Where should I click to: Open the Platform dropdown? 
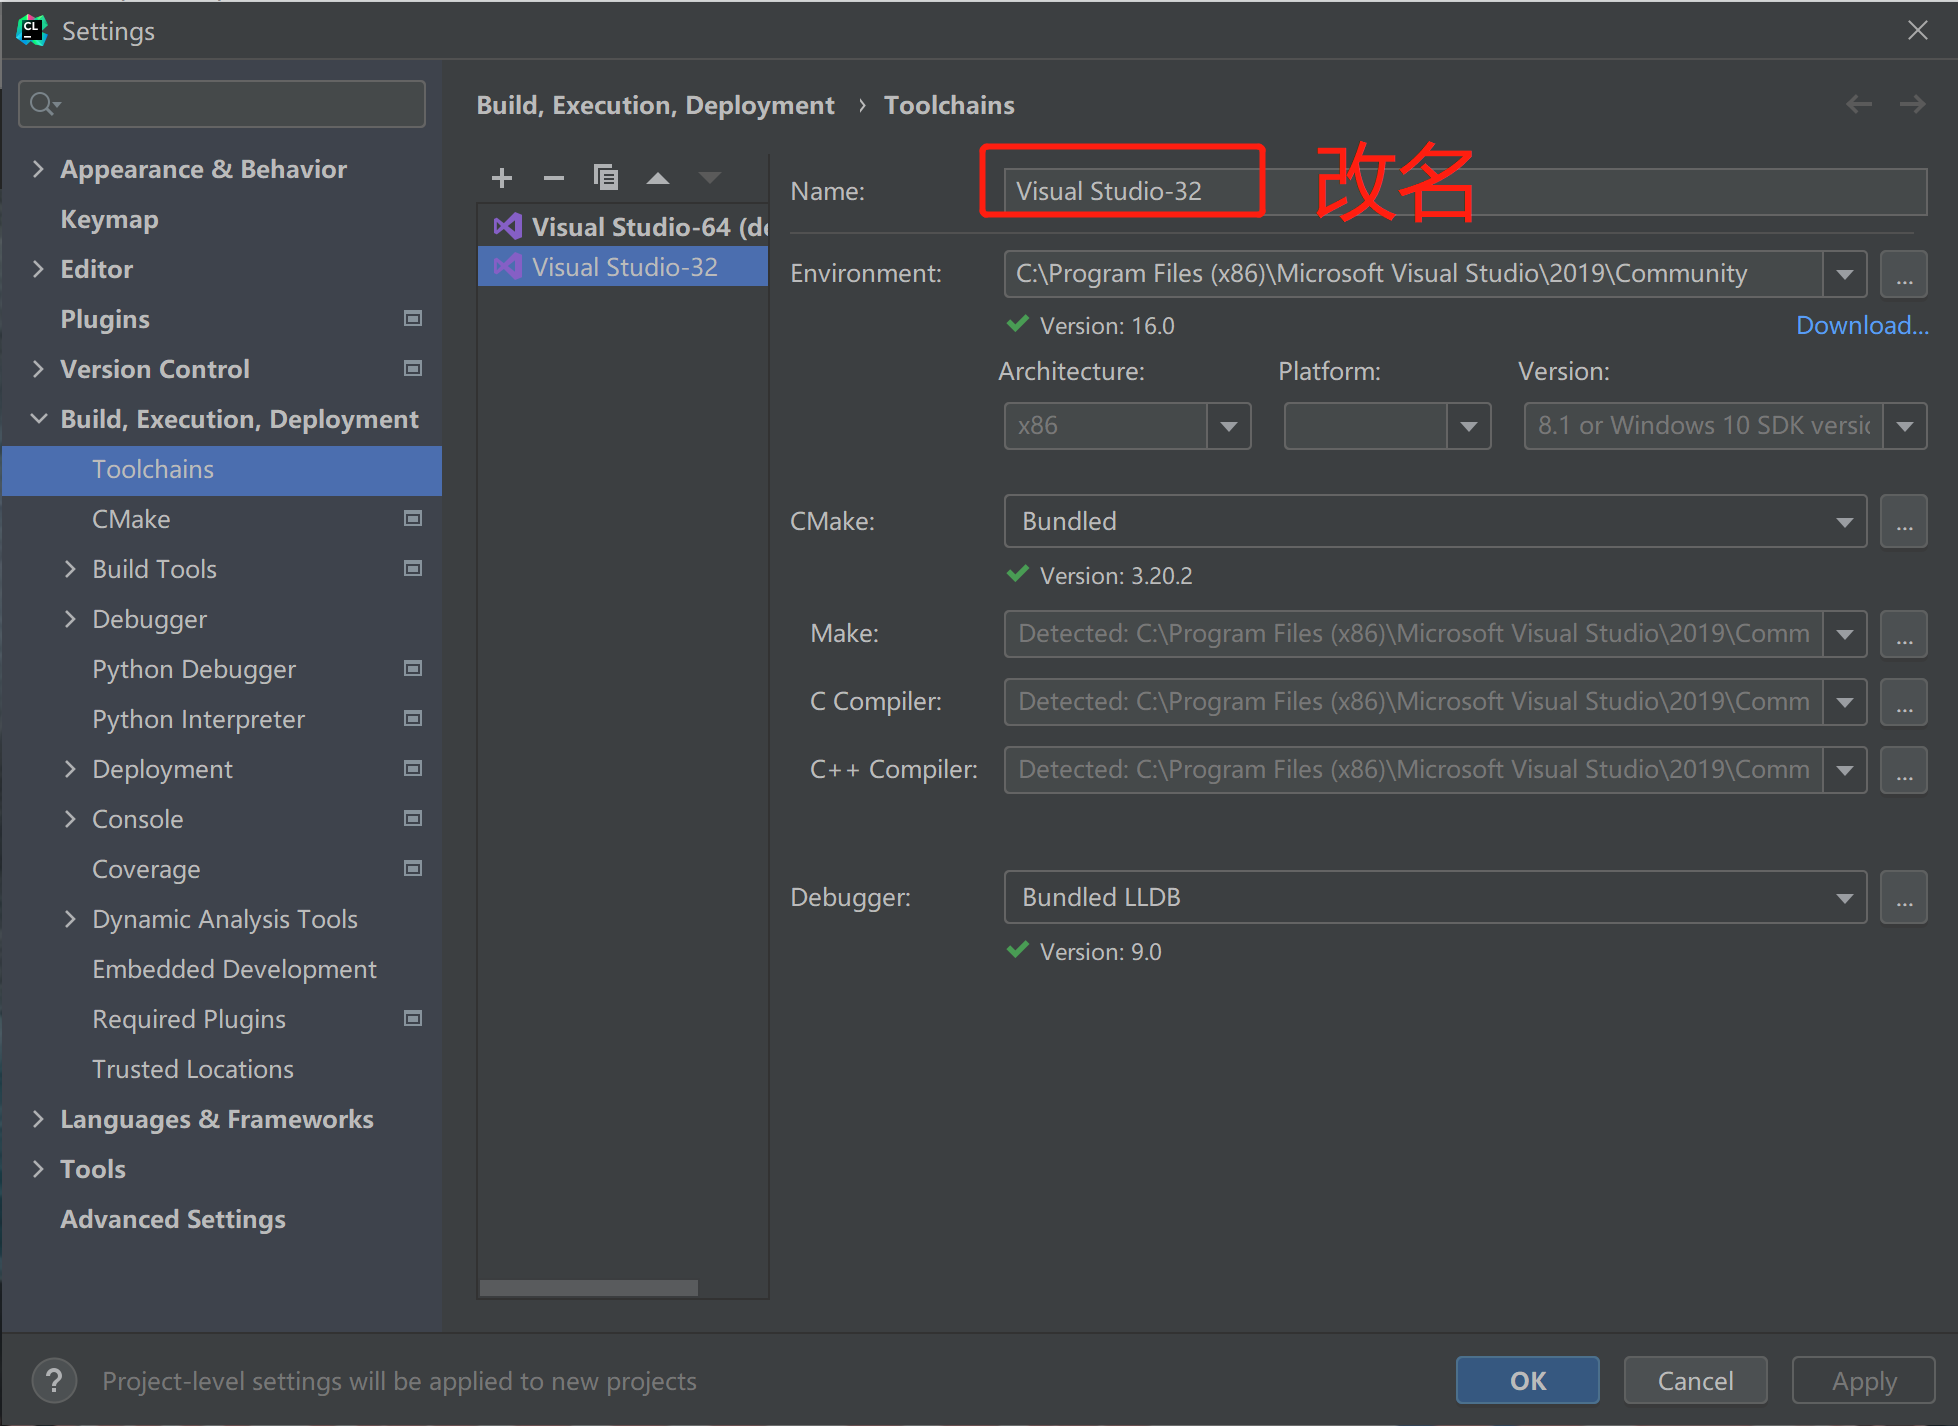[1468, 427]
